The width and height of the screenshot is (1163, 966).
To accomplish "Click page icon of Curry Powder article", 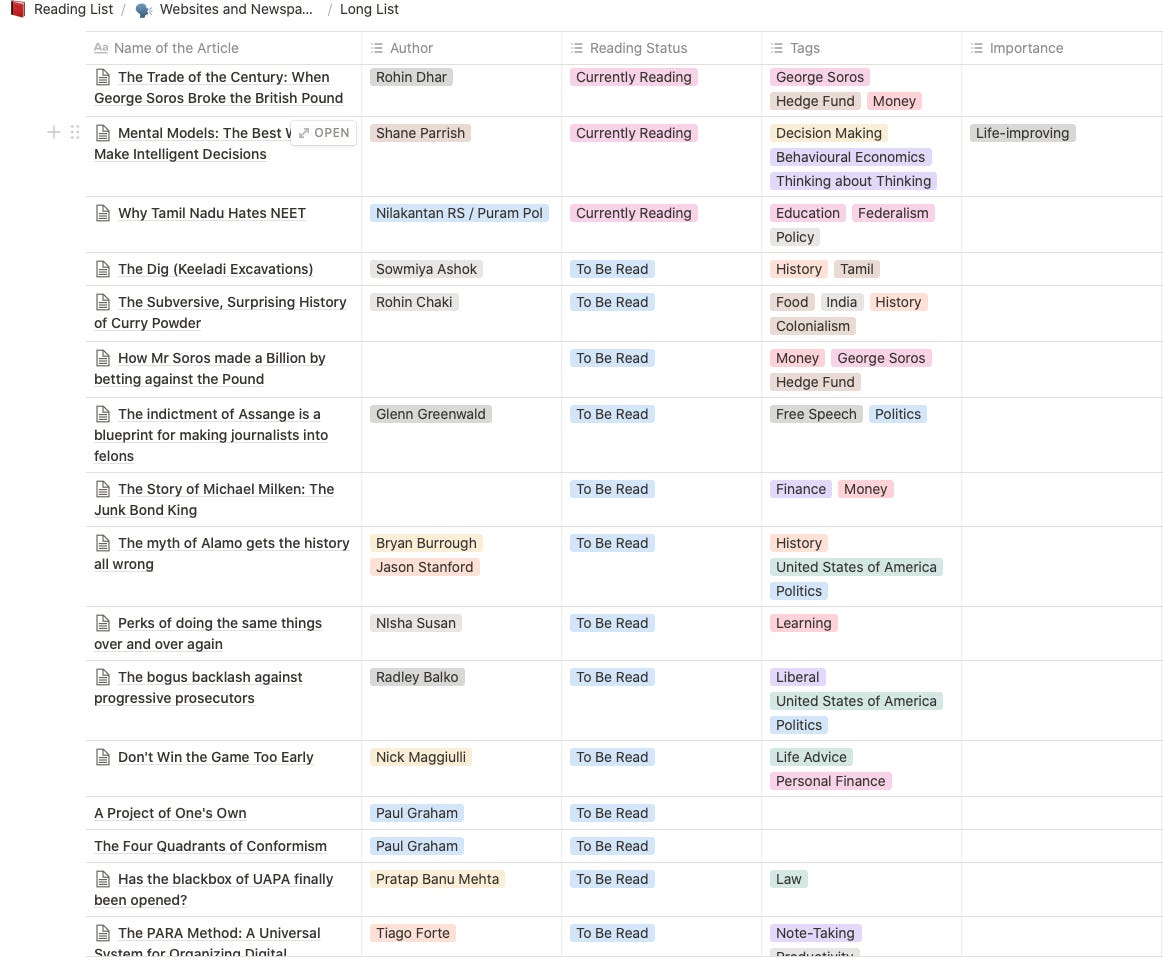I will point(103,302).
